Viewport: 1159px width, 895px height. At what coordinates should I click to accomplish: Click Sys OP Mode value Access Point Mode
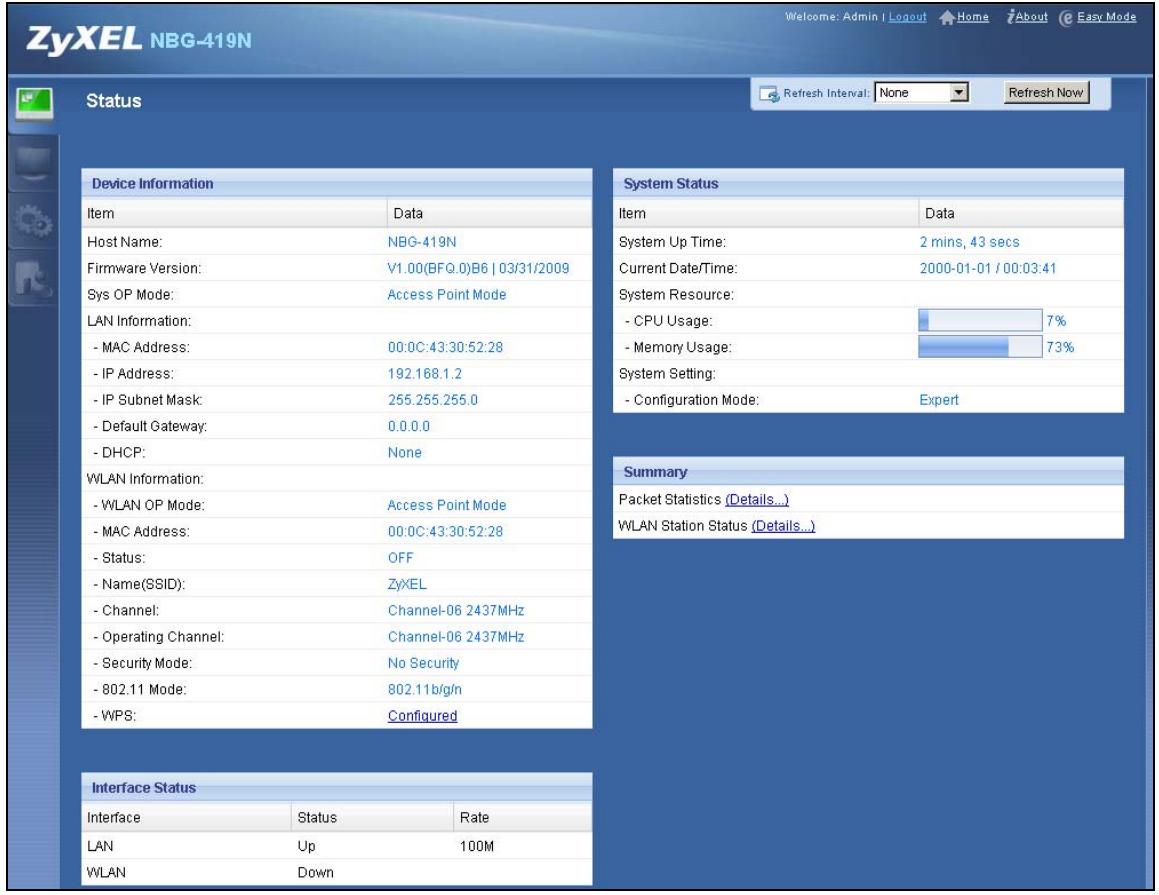[447, 295]
